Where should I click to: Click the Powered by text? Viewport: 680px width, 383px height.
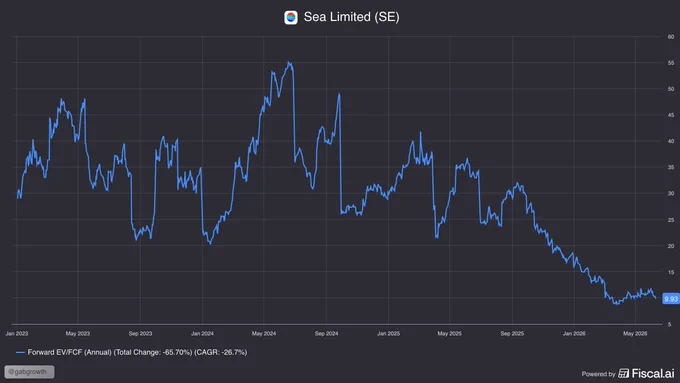(598, 374)
